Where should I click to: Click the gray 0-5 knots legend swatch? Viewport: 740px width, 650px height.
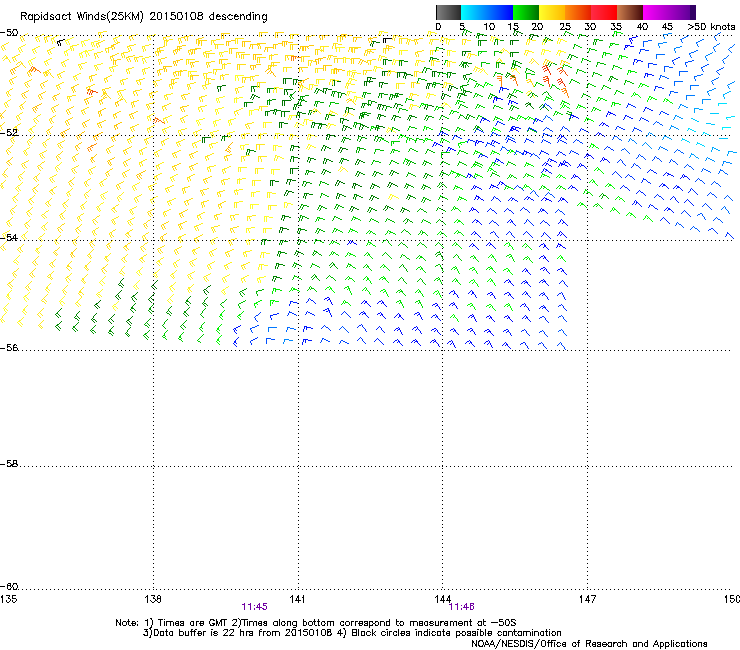[448, 12]
